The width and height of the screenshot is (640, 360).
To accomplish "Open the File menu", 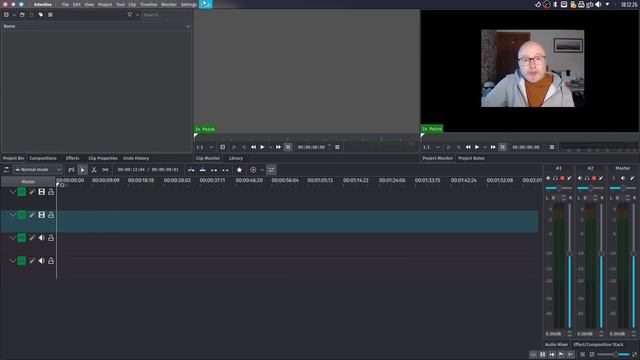I will (x=65, y=4).
